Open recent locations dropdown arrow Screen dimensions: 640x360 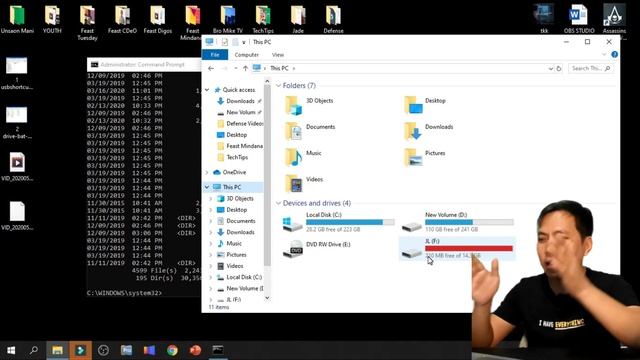236,68
